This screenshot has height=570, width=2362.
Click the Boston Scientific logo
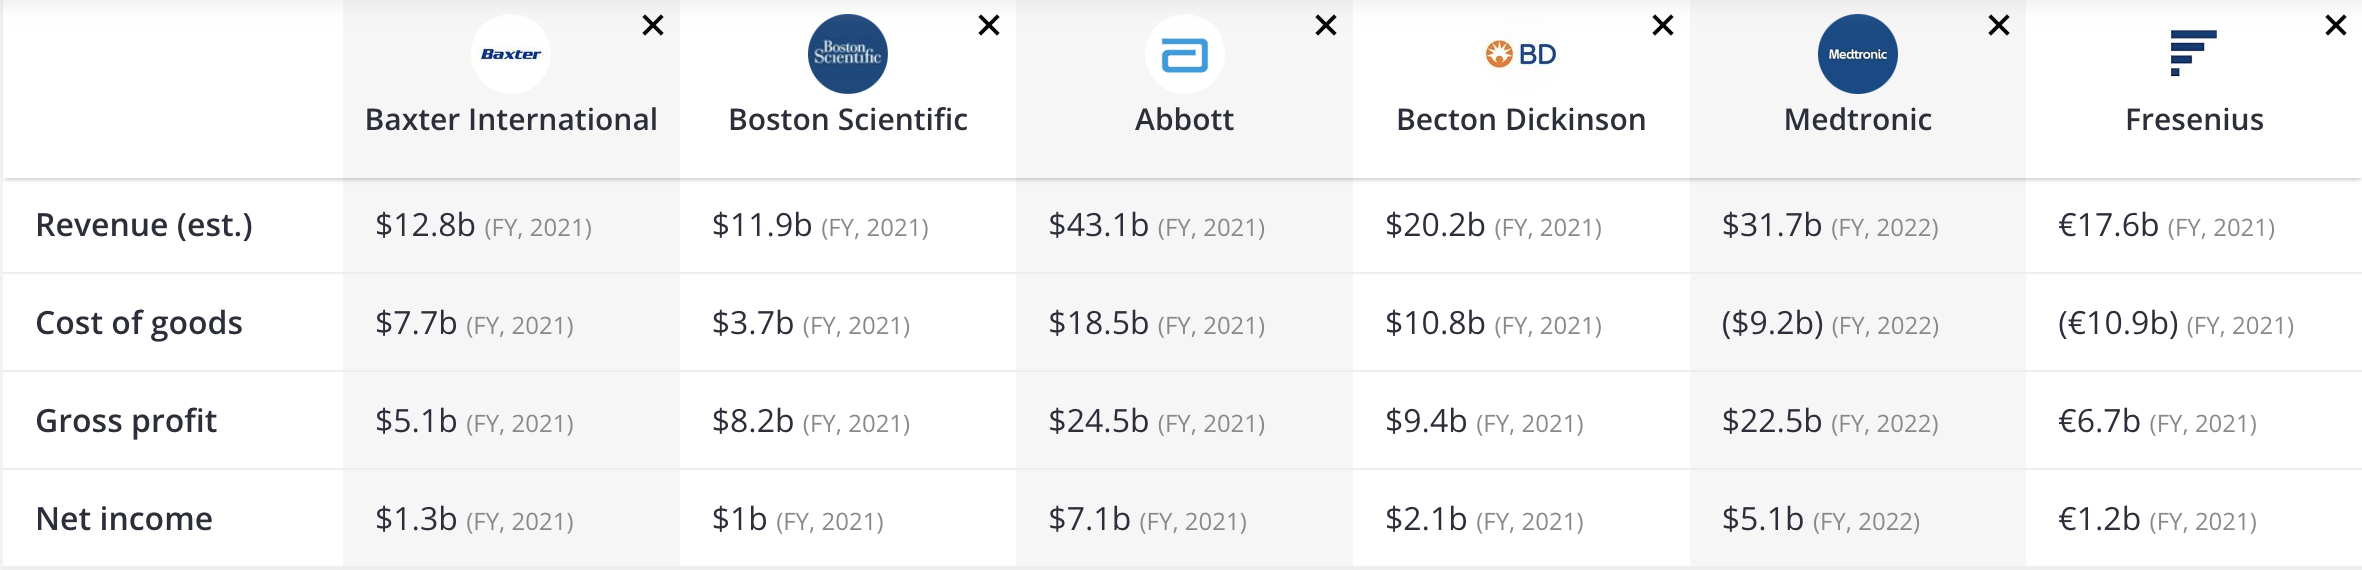[847, 54]
